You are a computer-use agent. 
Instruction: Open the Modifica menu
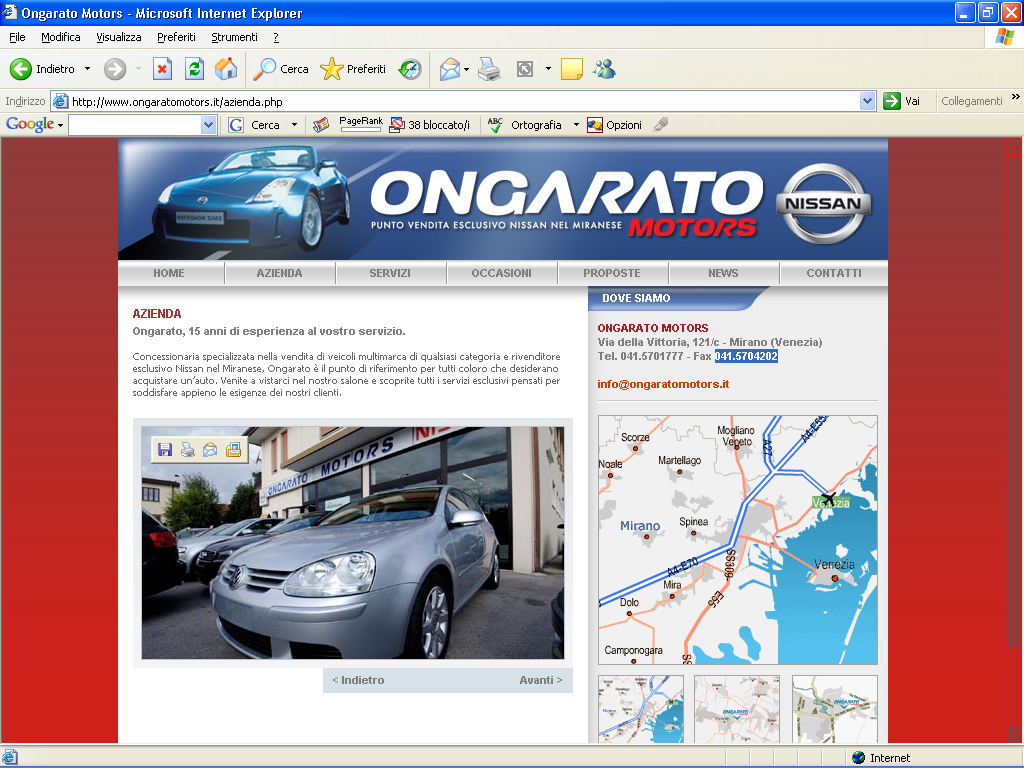tap(61, 37)
